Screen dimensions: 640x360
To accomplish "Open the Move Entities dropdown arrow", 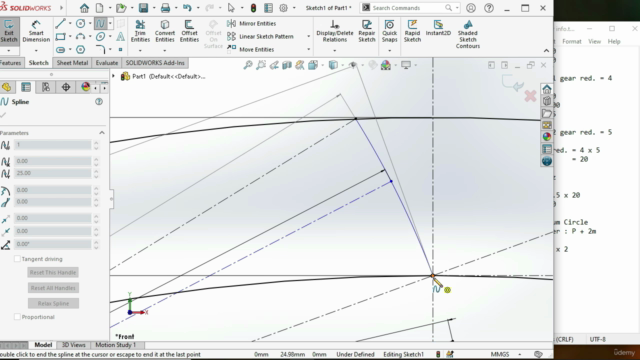I will 309,49.
